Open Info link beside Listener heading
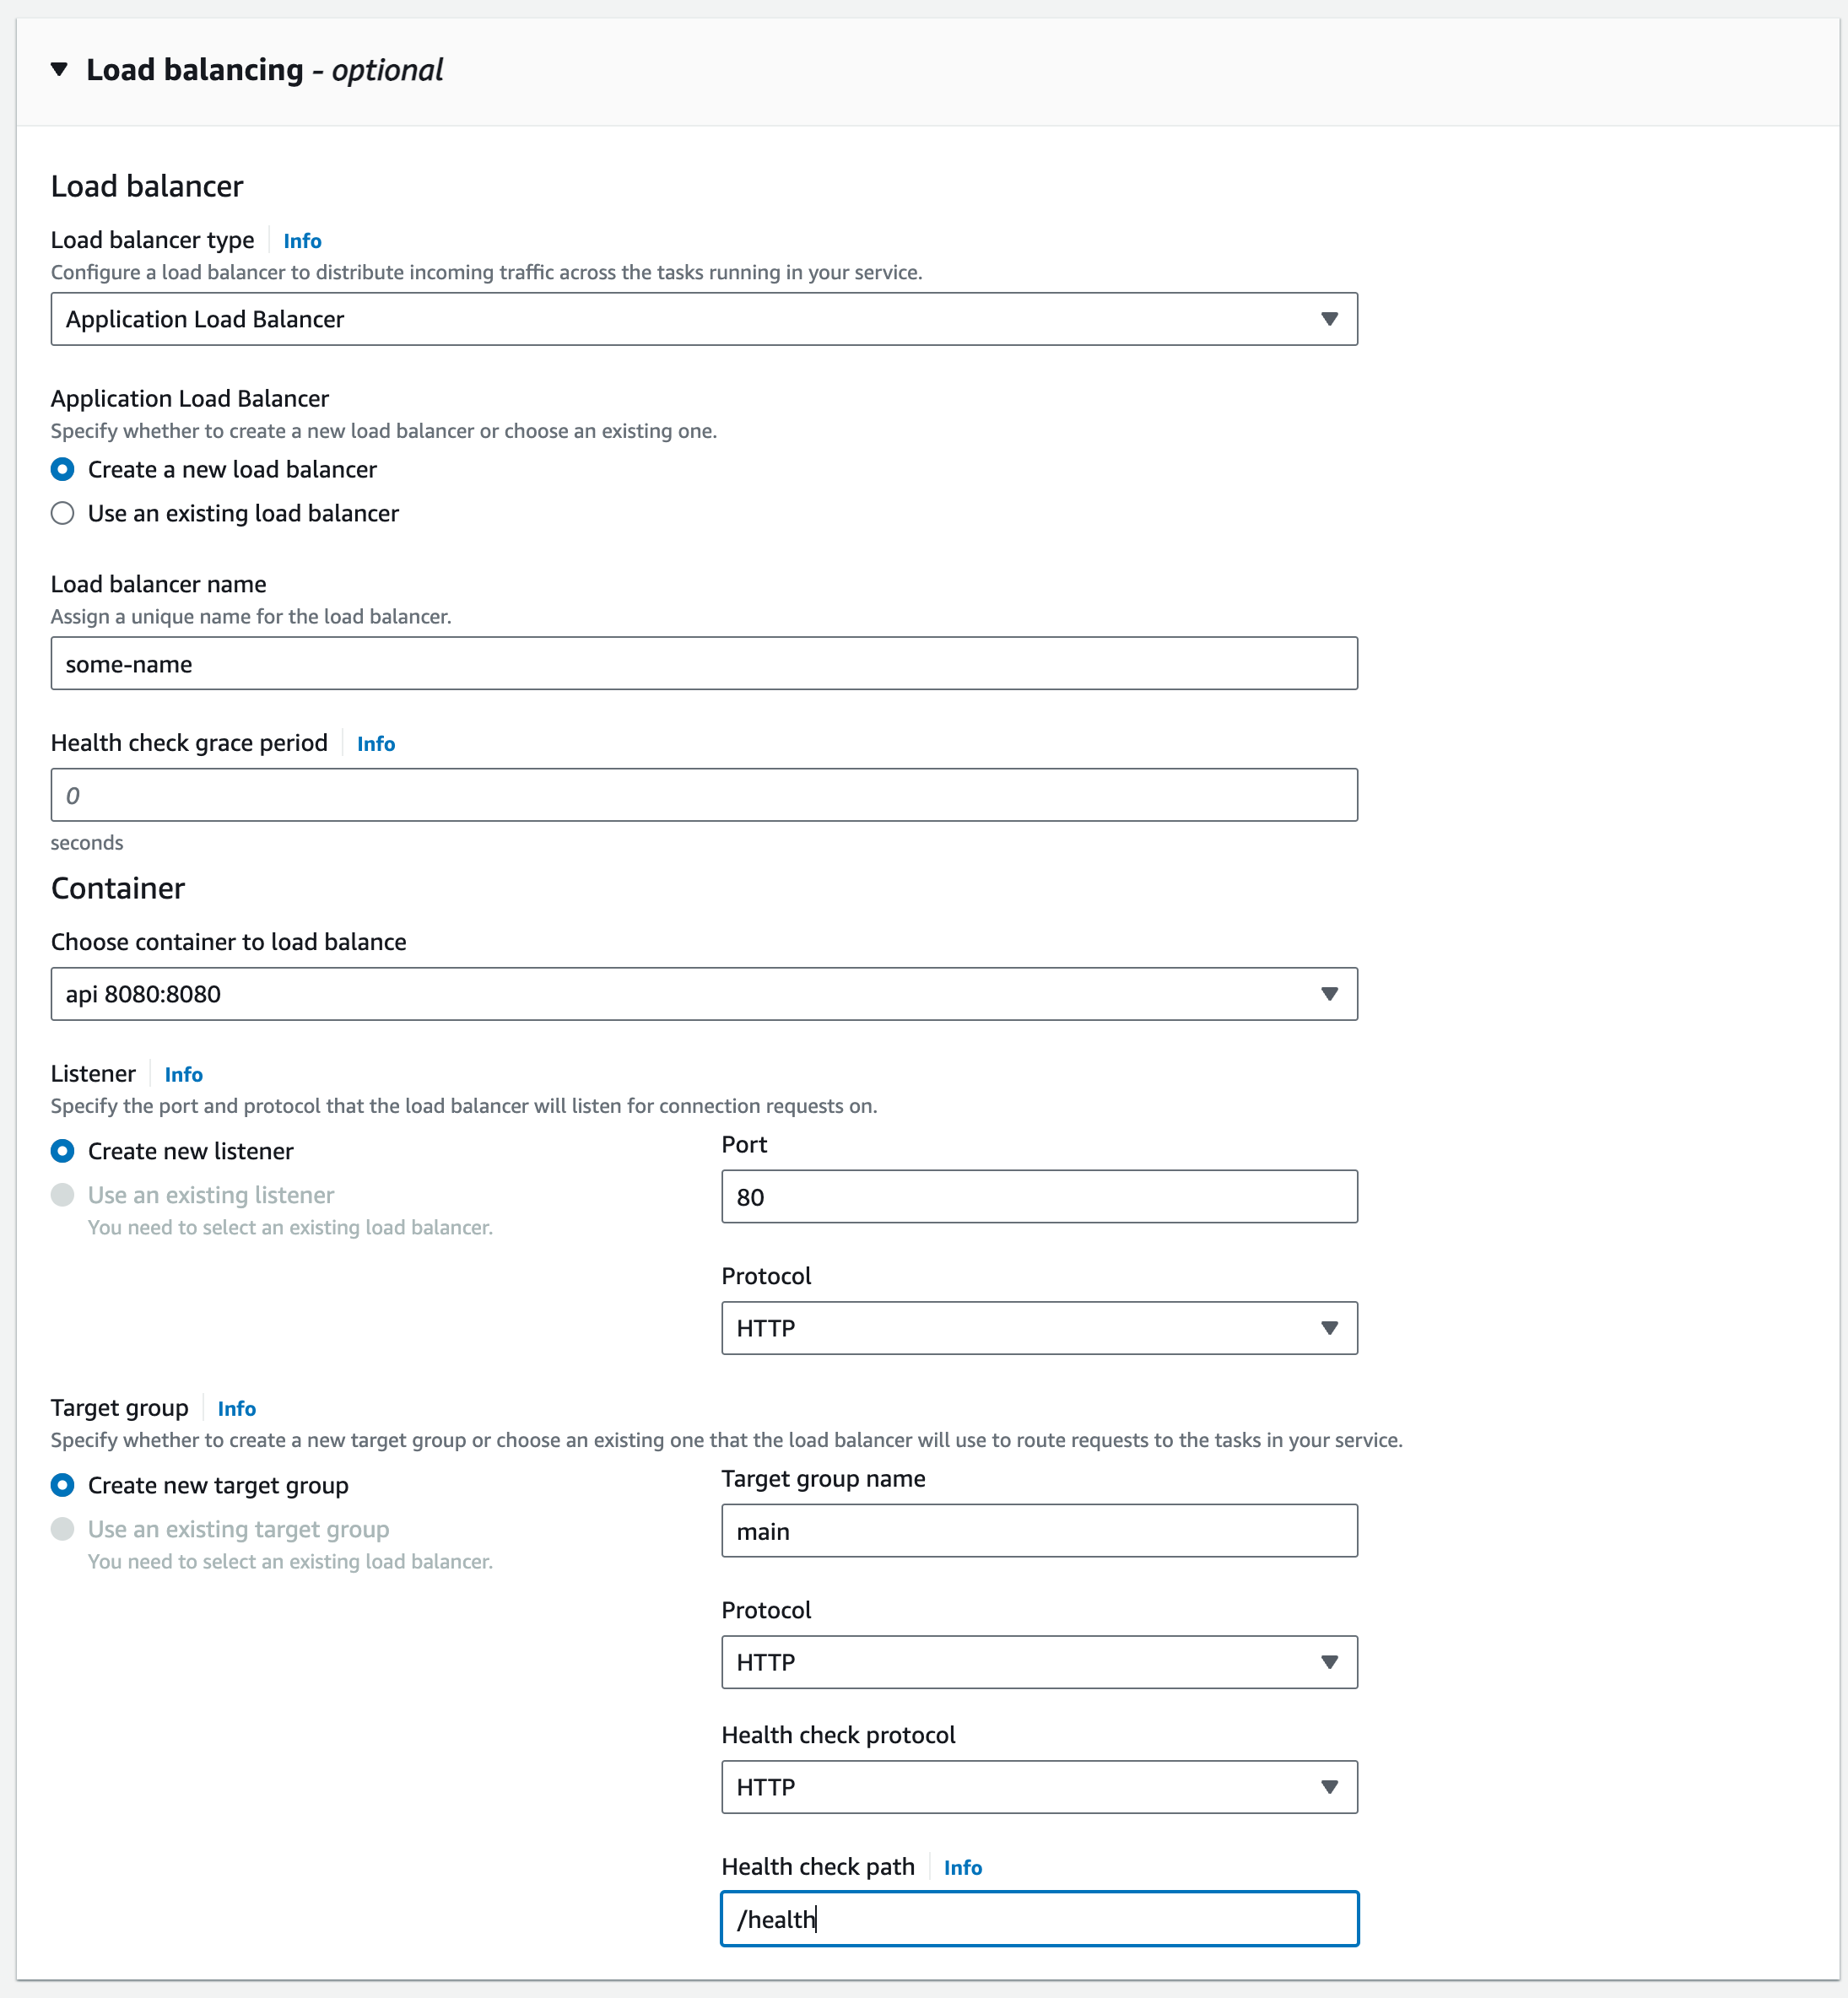1848x1998 pixels. pyautogui.click(x=183, y=1073)
